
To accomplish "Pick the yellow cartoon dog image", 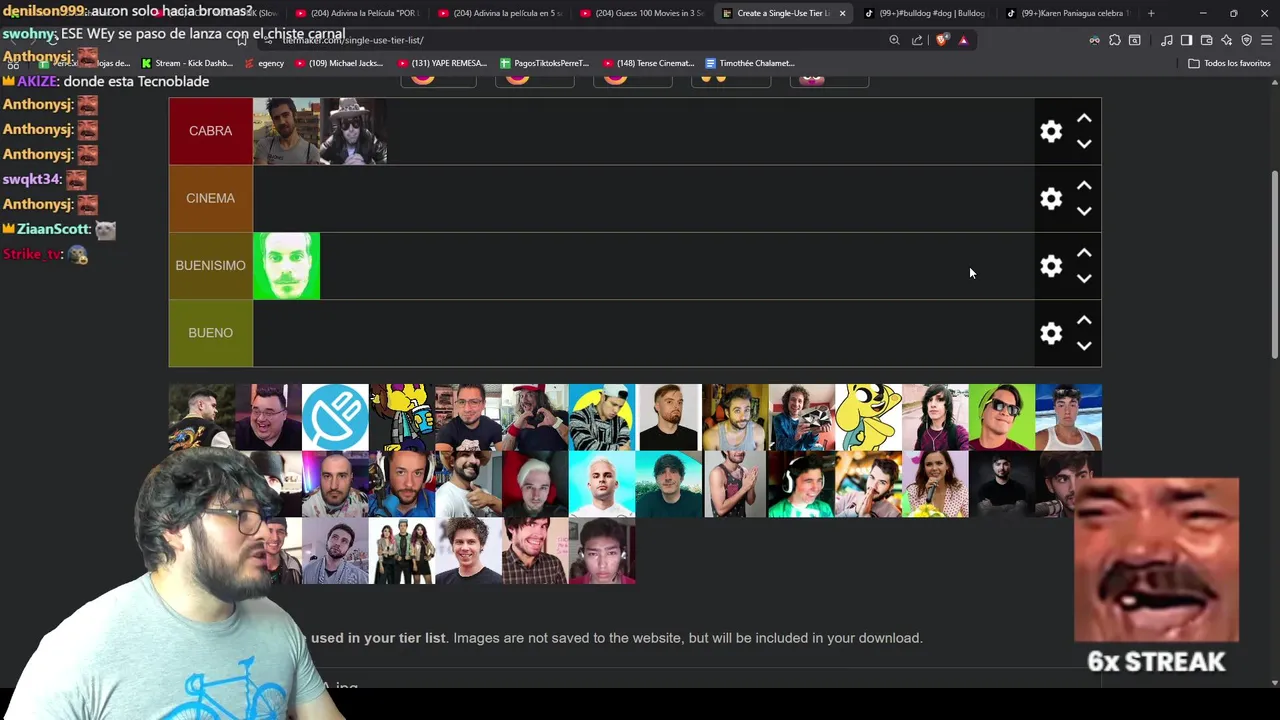I will [x=868, y=417].
